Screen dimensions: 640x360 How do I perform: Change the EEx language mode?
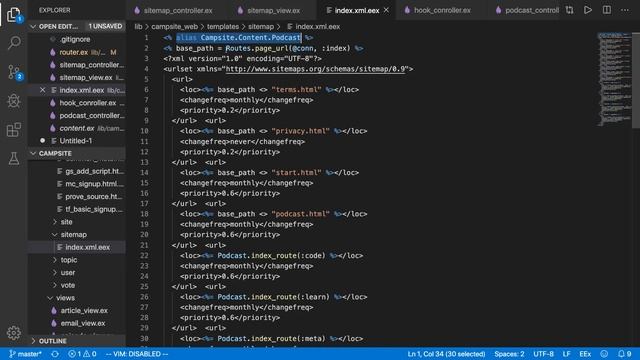pos(585,354)
